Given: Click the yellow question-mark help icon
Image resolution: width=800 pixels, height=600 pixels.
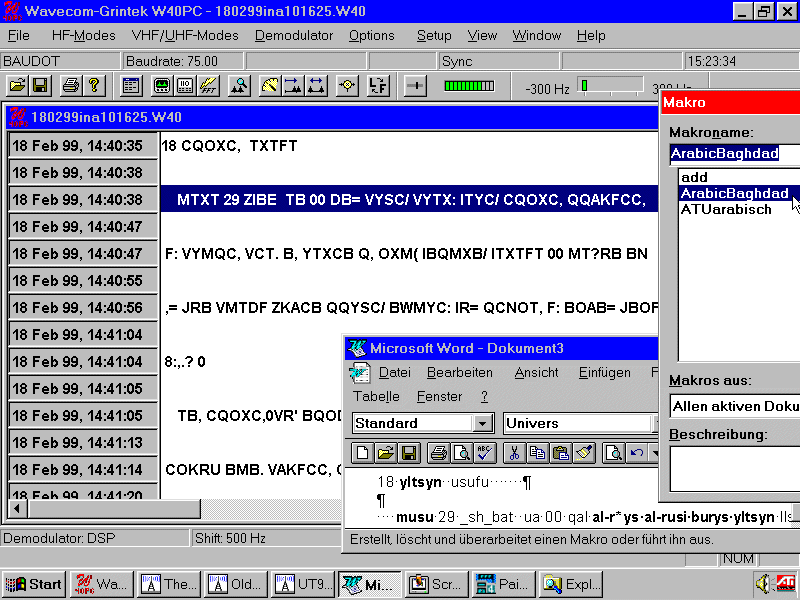Looking at the screenshot, I should pos(94,87).
